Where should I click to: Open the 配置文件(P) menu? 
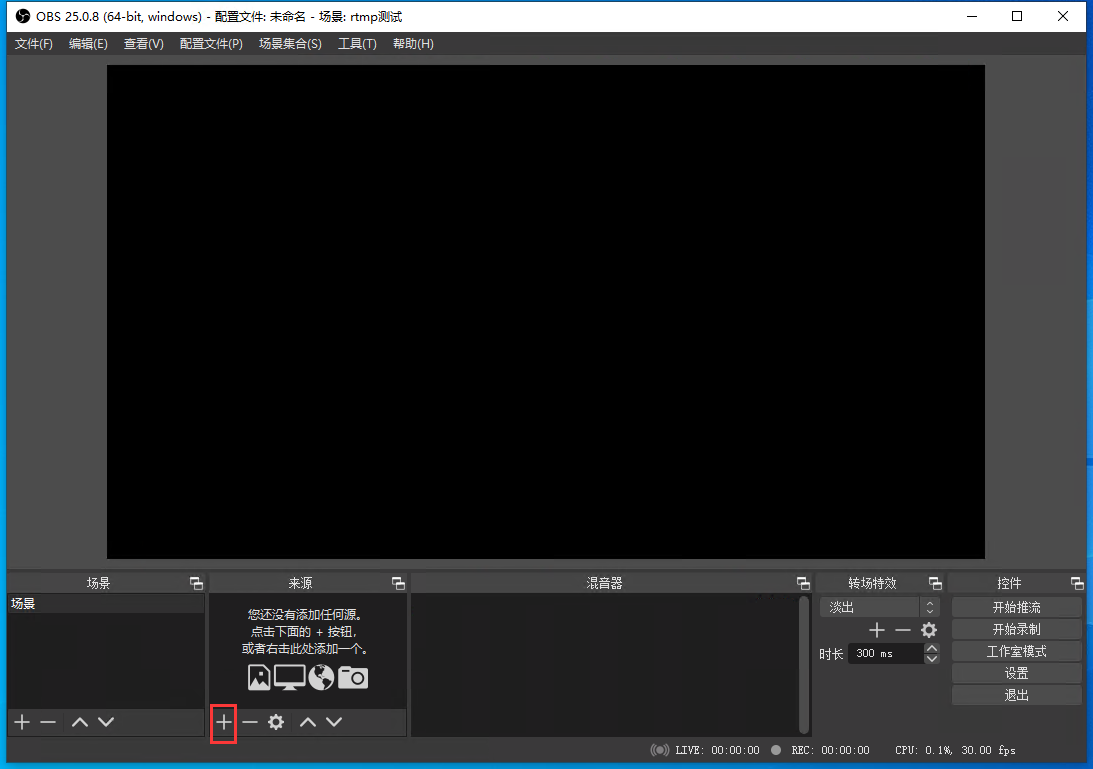click(211, 44)
